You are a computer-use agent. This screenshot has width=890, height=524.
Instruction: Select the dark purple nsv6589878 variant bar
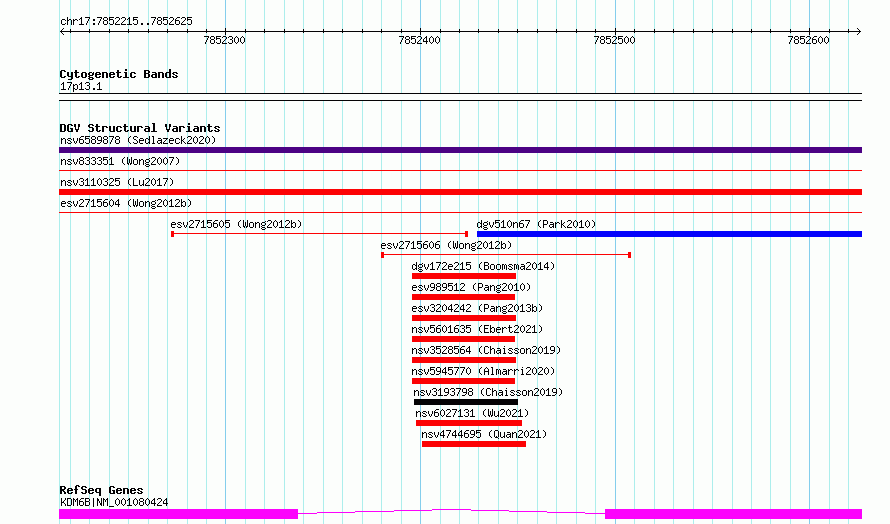pos(460,150)
